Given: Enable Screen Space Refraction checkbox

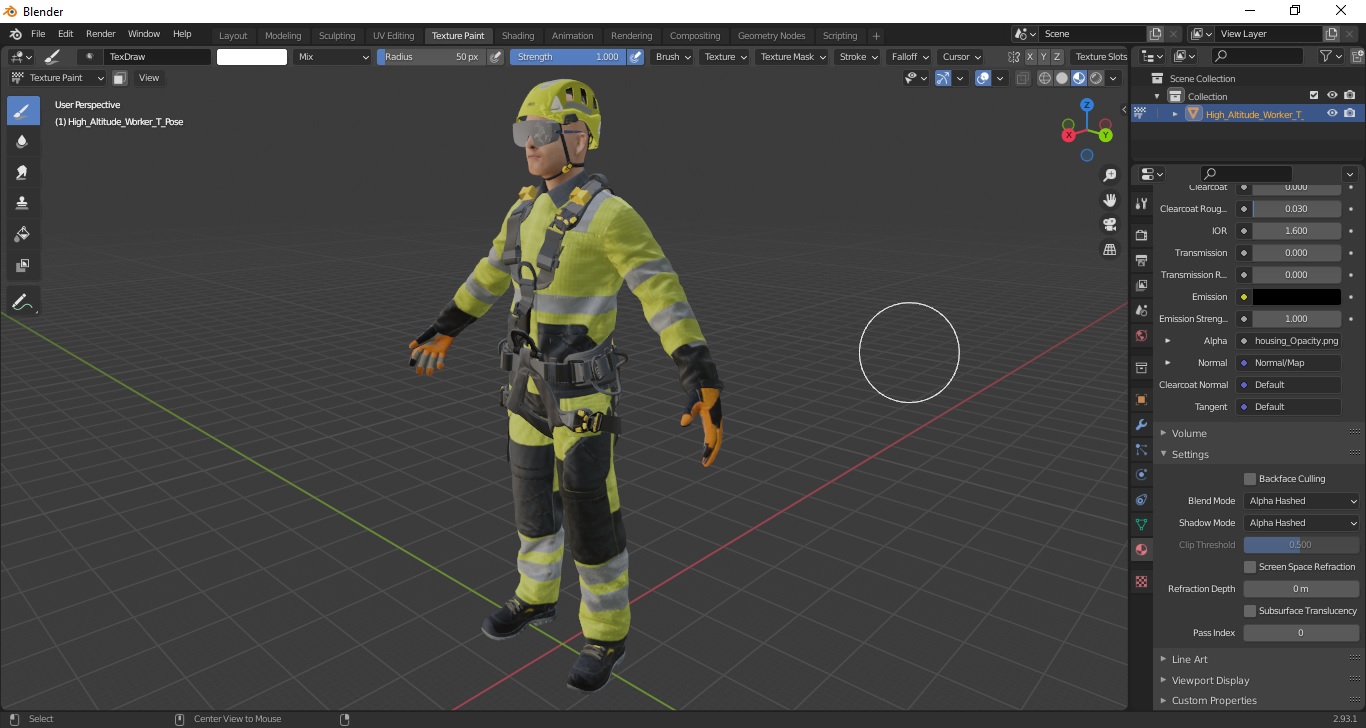Looking at the screenshot, I should pyautogui.click(x=1250, y=567).
